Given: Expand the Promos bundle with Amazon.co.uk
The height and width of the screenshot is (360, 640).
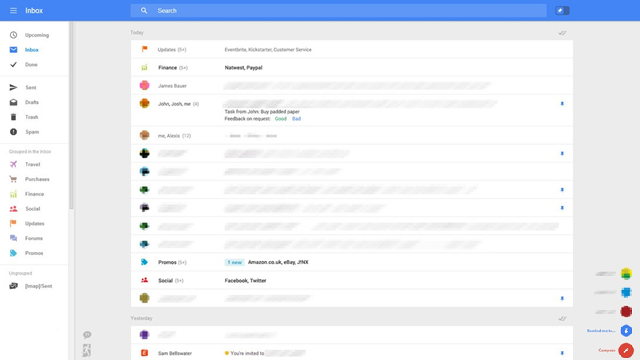Looking at the screenshot, I should coord(352,262).
